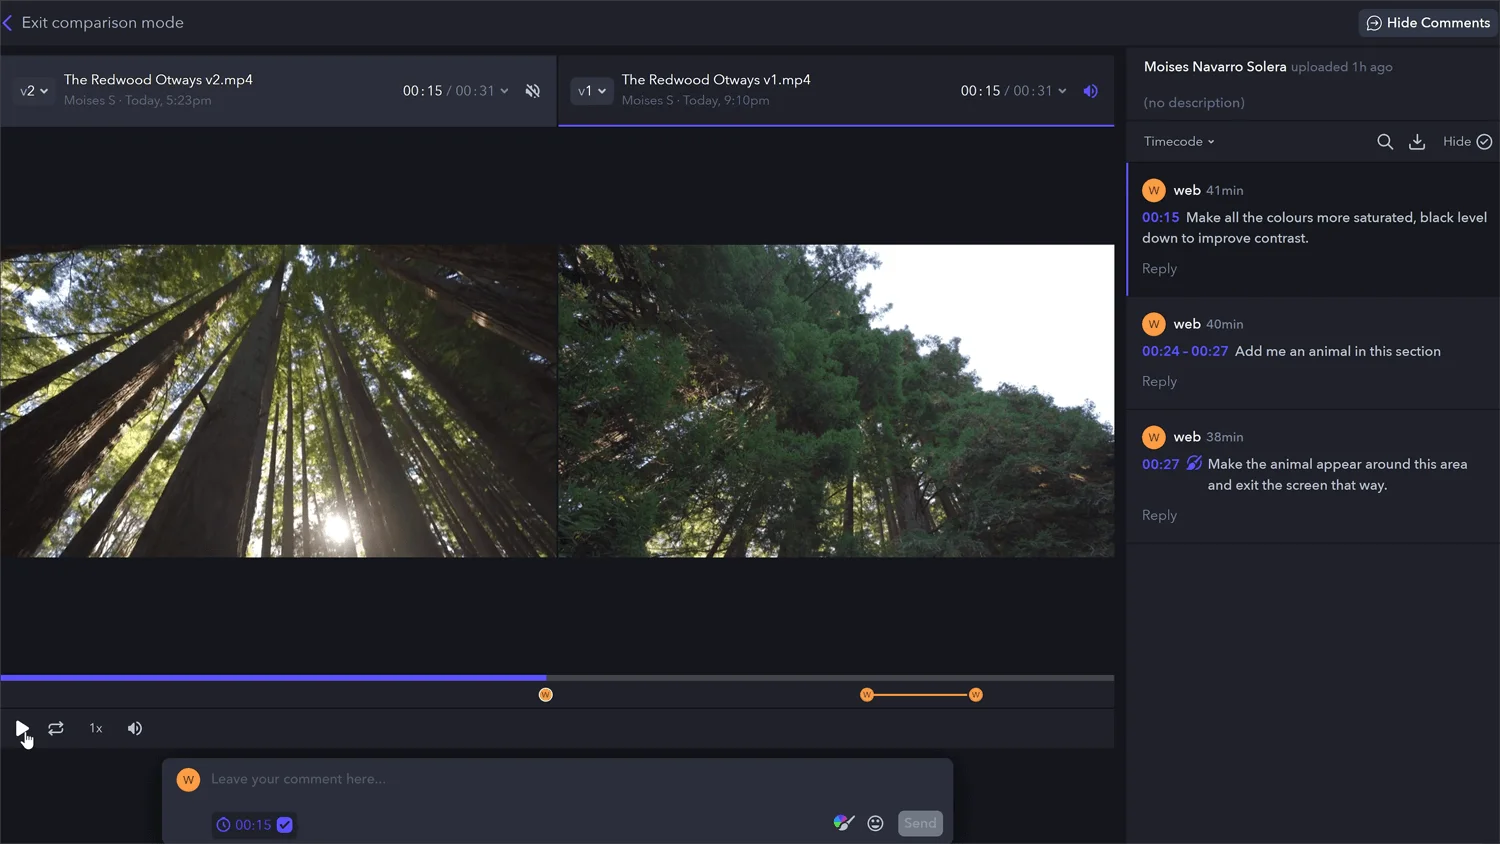Screen dimensions: 1500x844
Task: Jump to 00:24 - 00:27 range timestamp
Action: pos(1185,351)
